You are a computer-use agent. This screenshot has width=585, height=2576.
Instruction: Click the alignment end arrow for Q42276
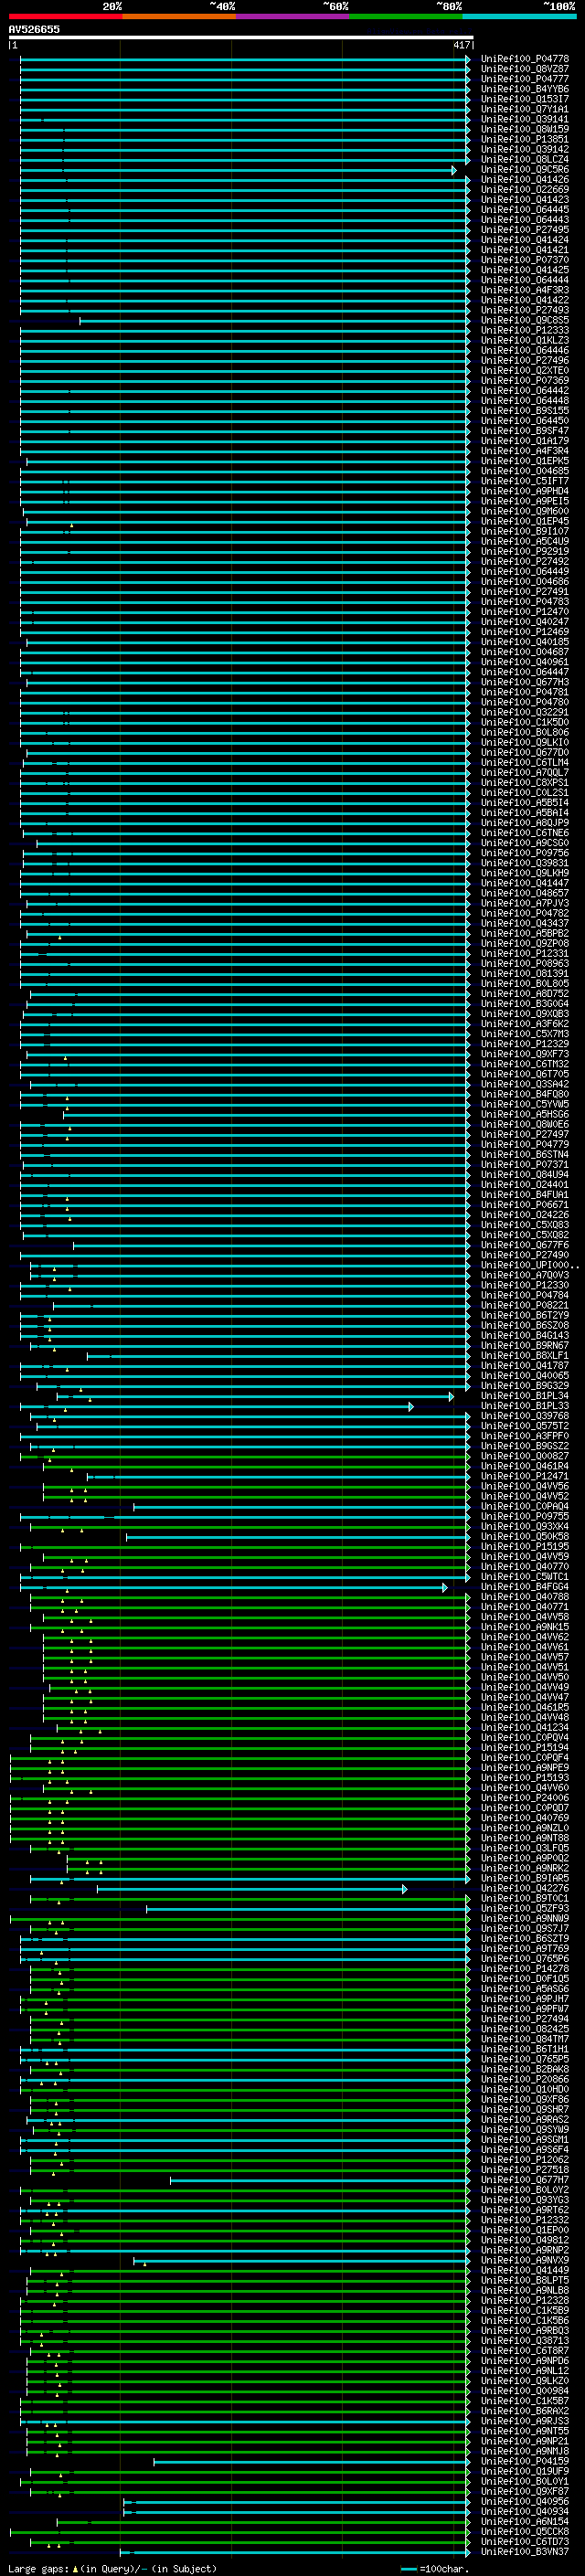click(405, 1888)
